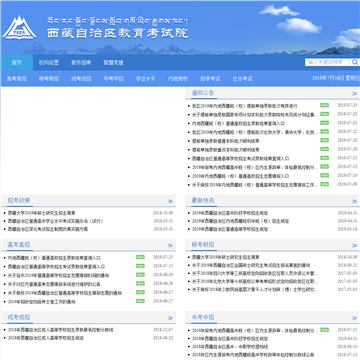Select 学业水平 in the sub navigation
360x360 pixels.
click(145, 79)
